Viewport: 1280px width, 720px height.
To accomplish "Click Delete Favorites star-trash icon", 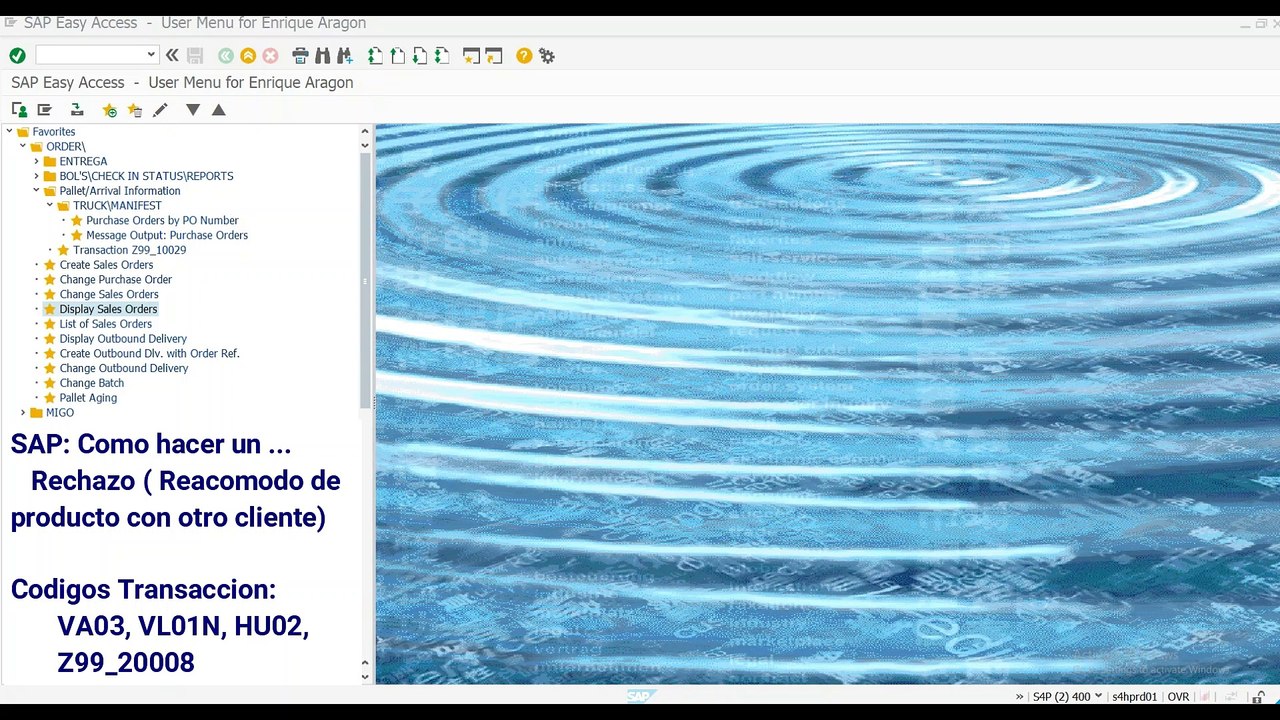I will (135, 110).
